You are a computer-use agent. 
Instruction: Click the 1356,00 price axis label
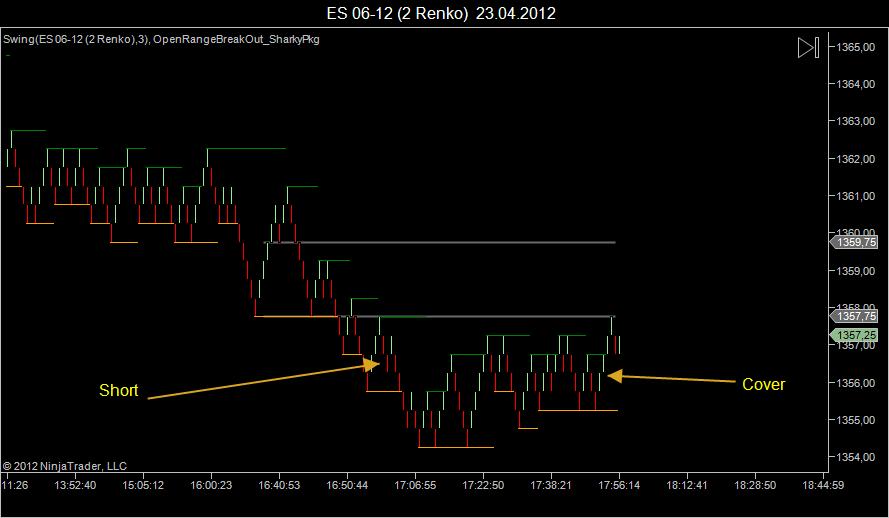point(856,383)
